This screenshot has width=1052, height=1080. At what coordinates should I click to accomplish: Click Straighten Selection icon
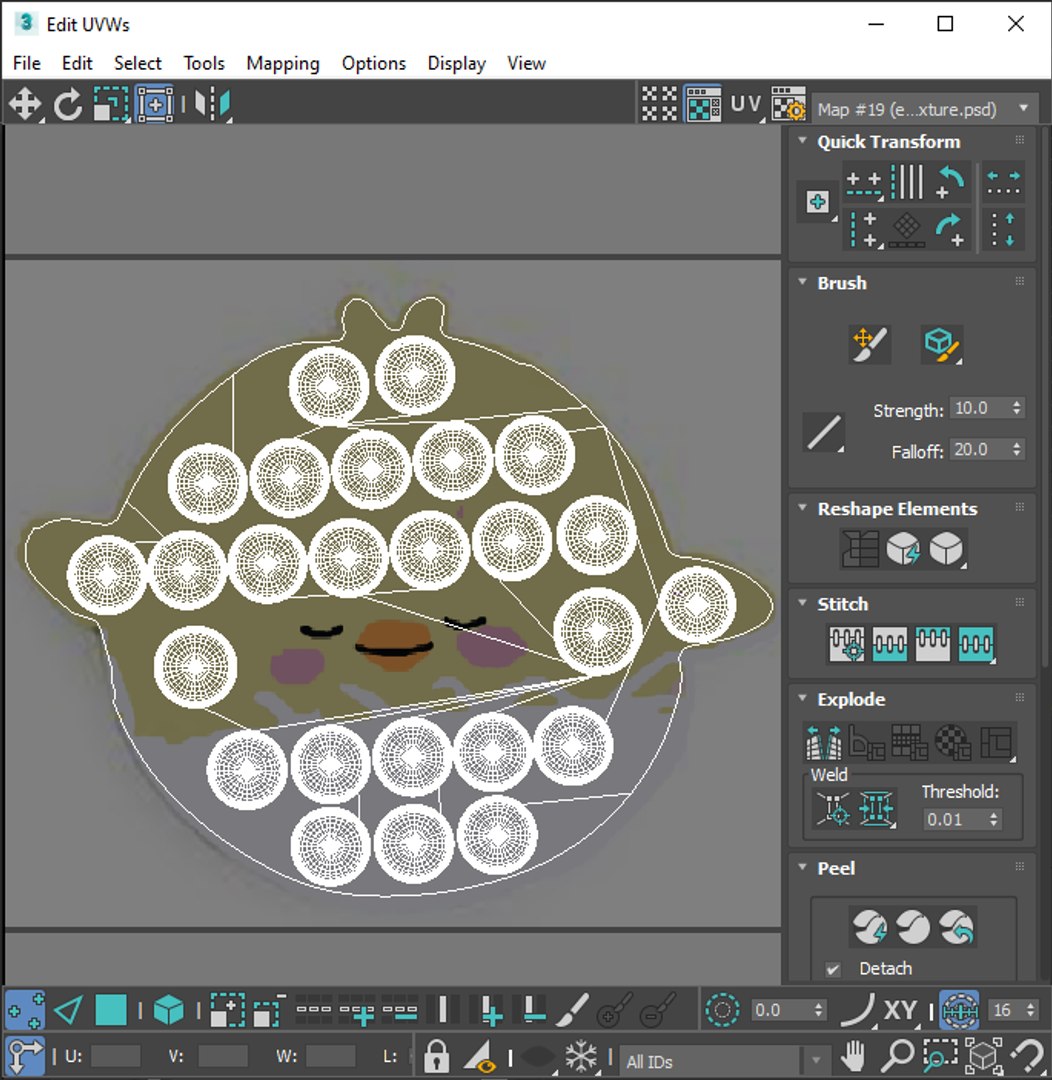860,549
